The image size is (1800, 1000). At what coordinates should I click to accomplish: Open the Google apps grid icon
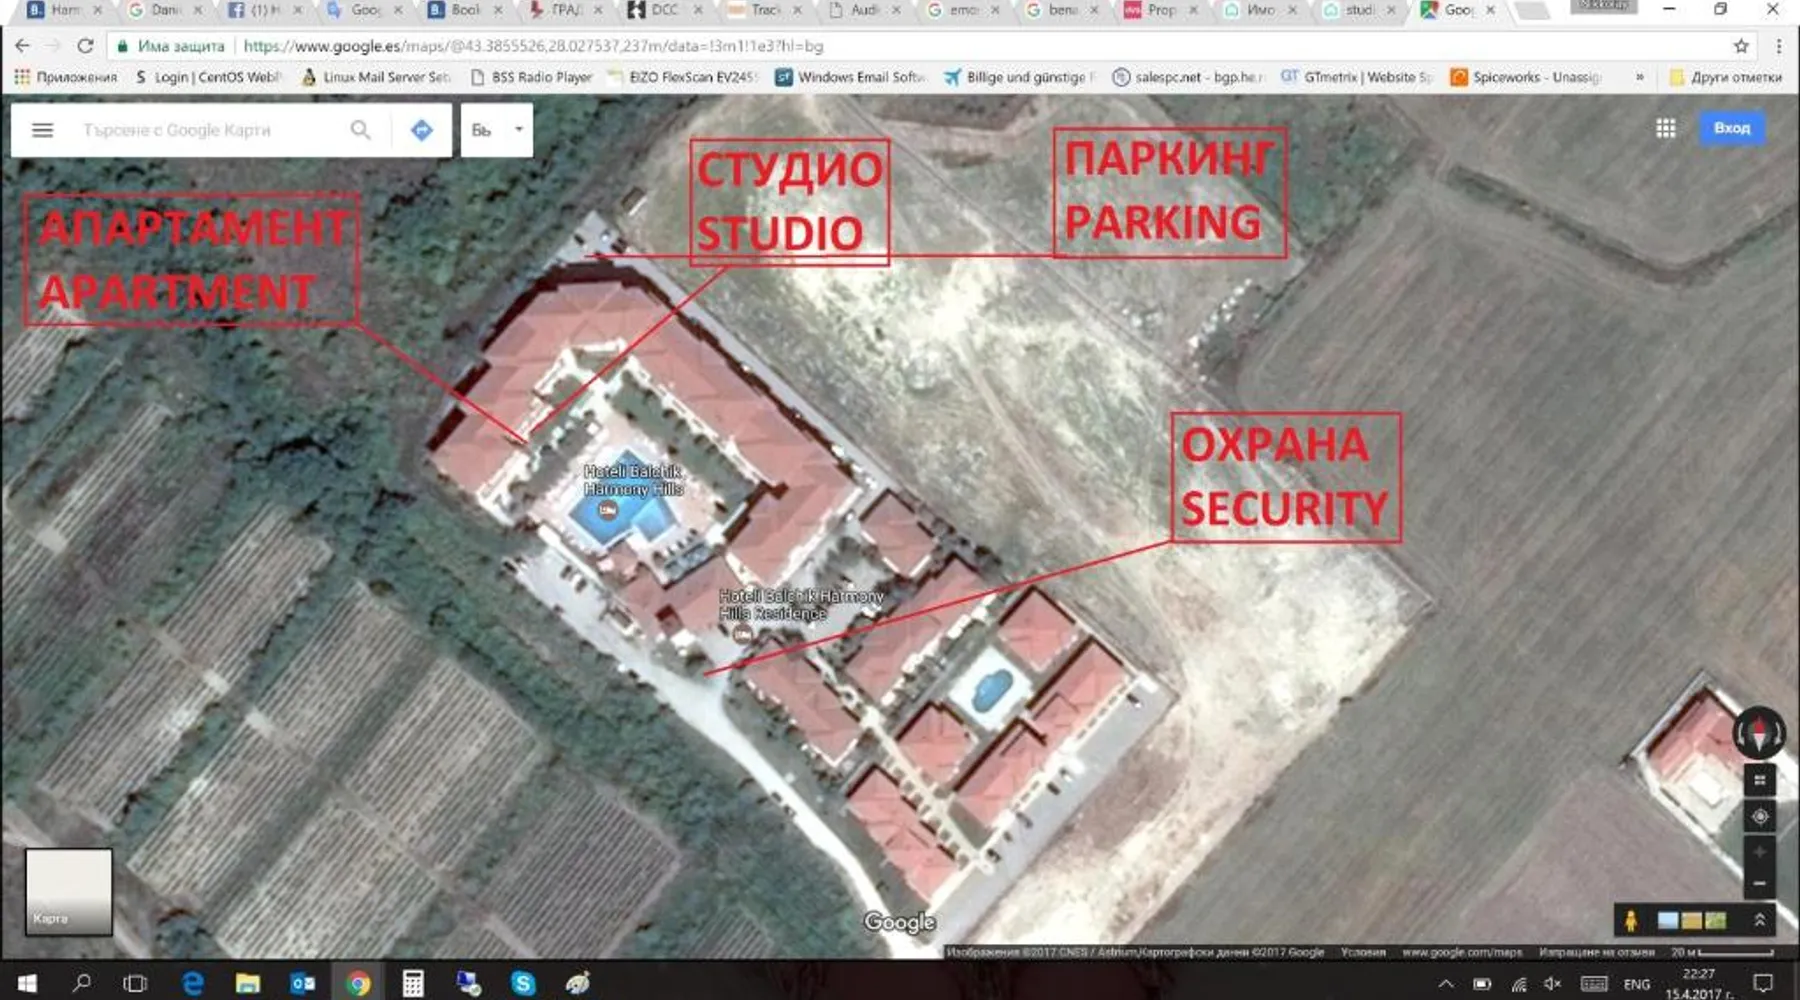click(1666, 128)
